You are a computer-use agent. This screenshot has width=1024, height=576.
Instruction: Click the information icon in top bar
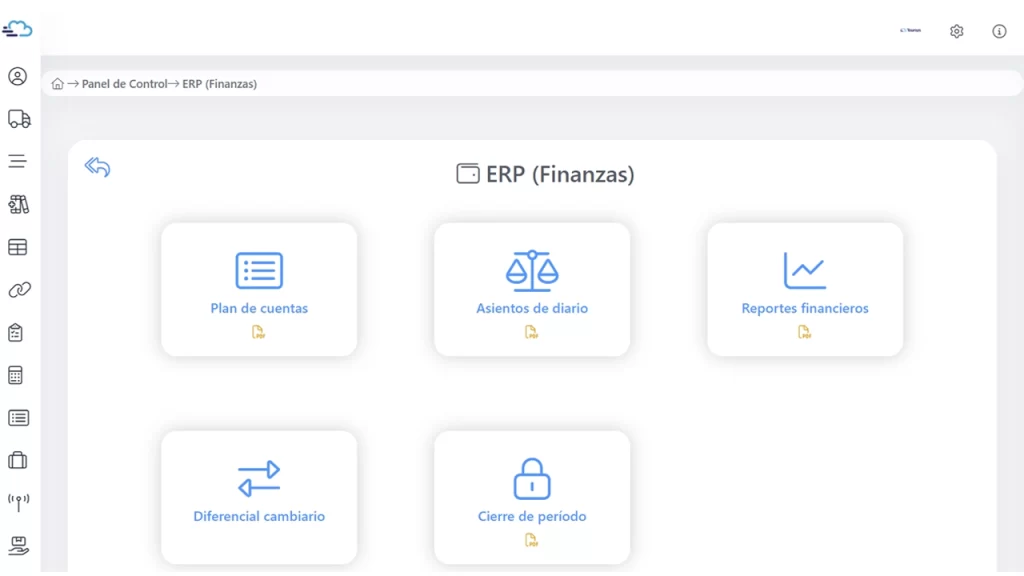tap(999, 31)
